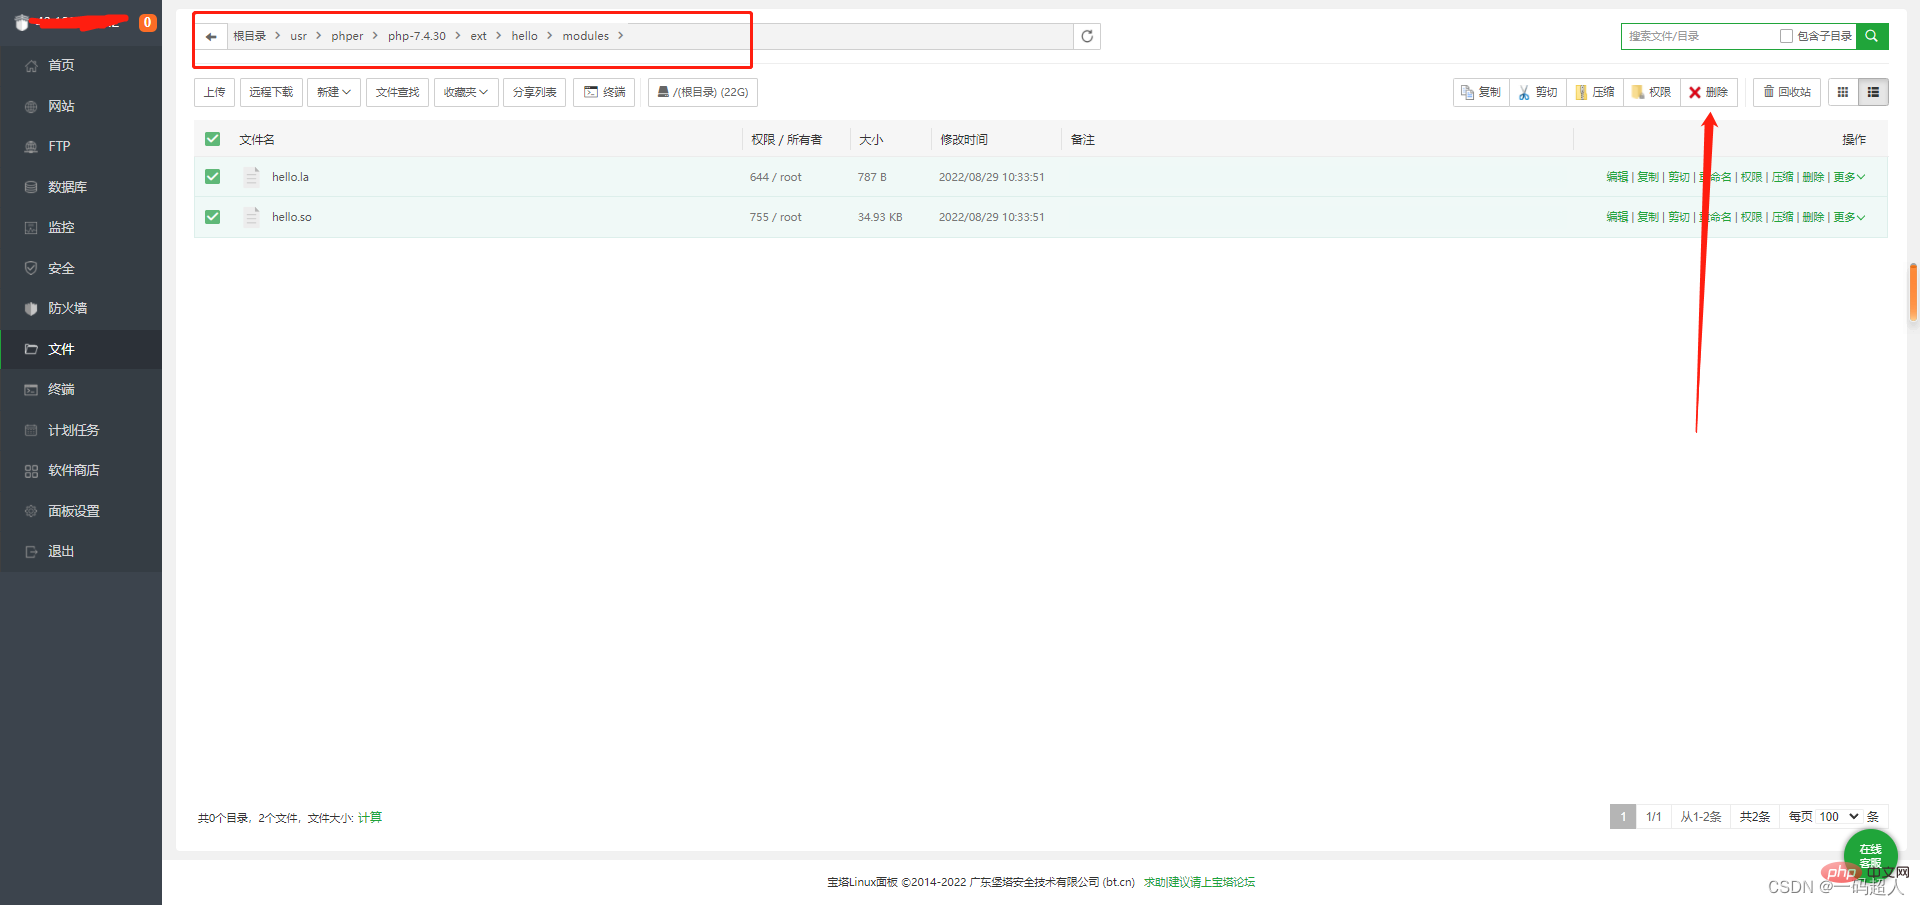Uncheck the hello.so row checkbox
1920x905 pixels.
click(212, 217)
